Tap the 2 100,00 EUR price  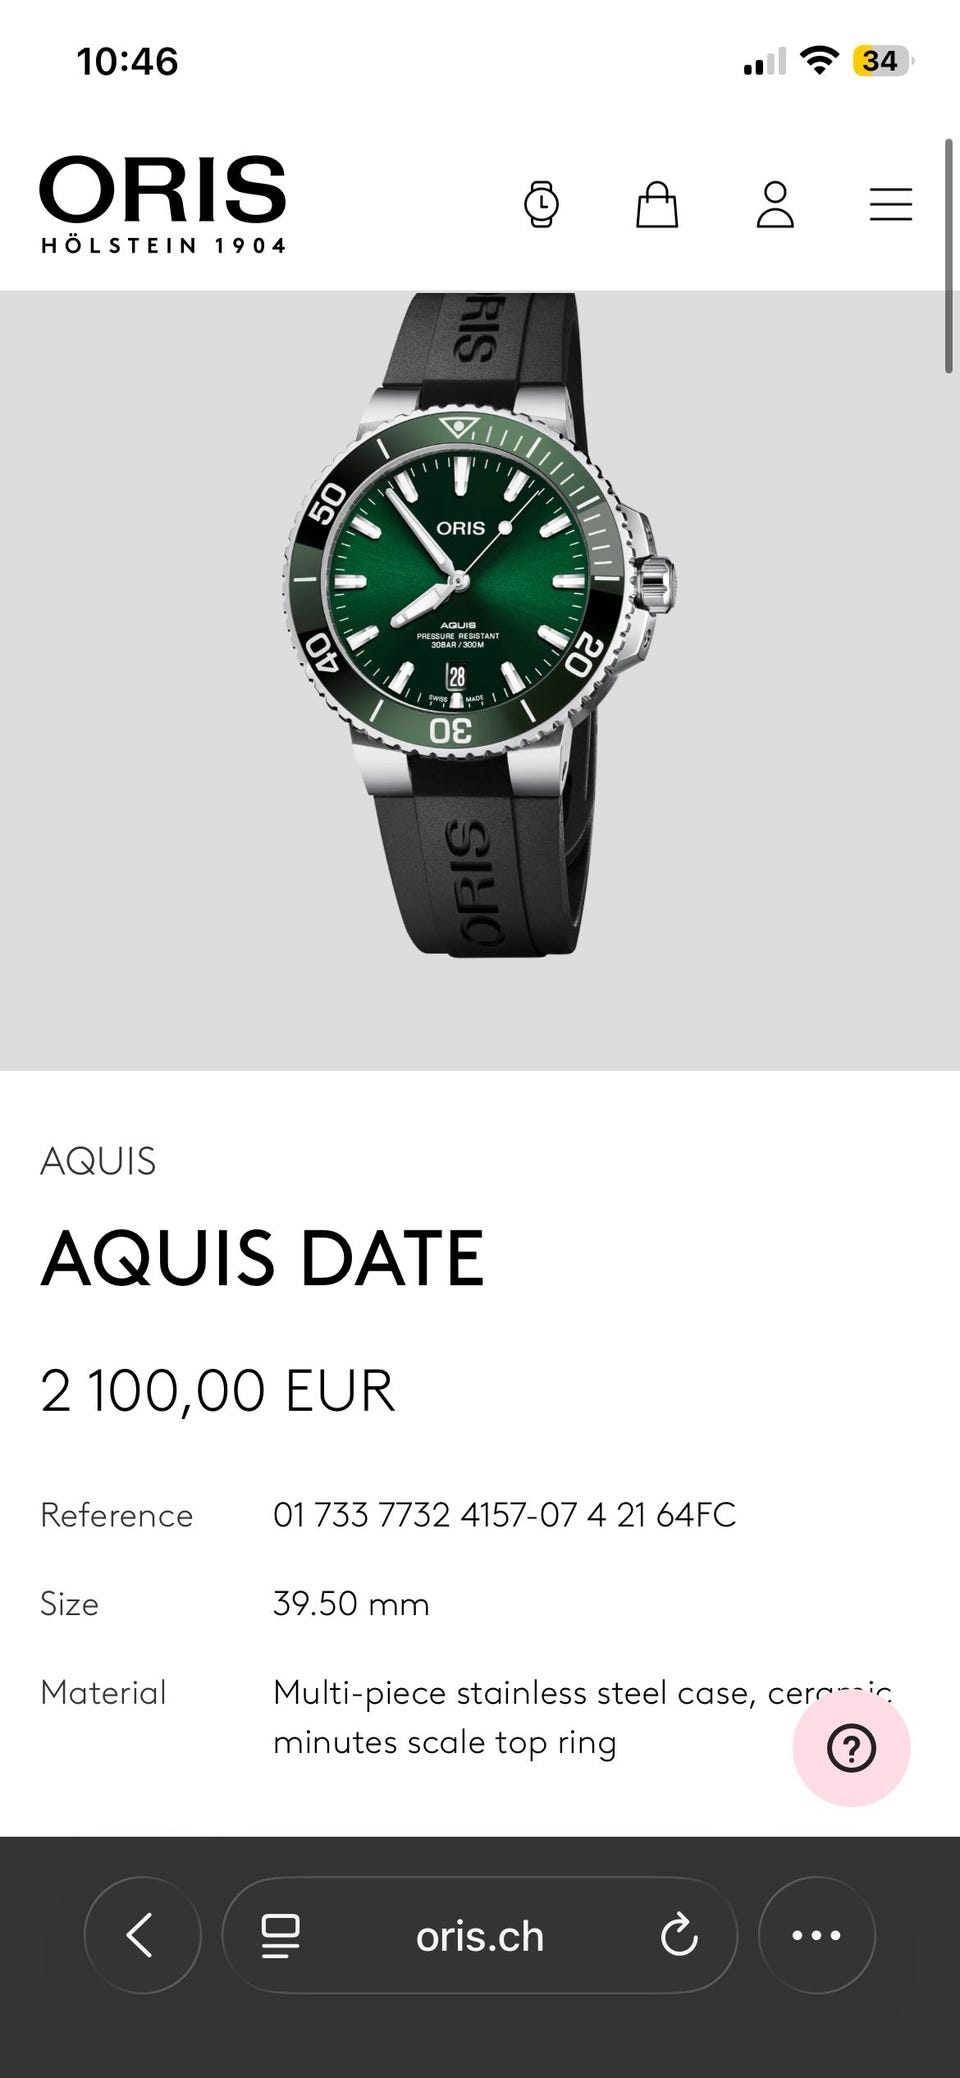pos(218,1390)
